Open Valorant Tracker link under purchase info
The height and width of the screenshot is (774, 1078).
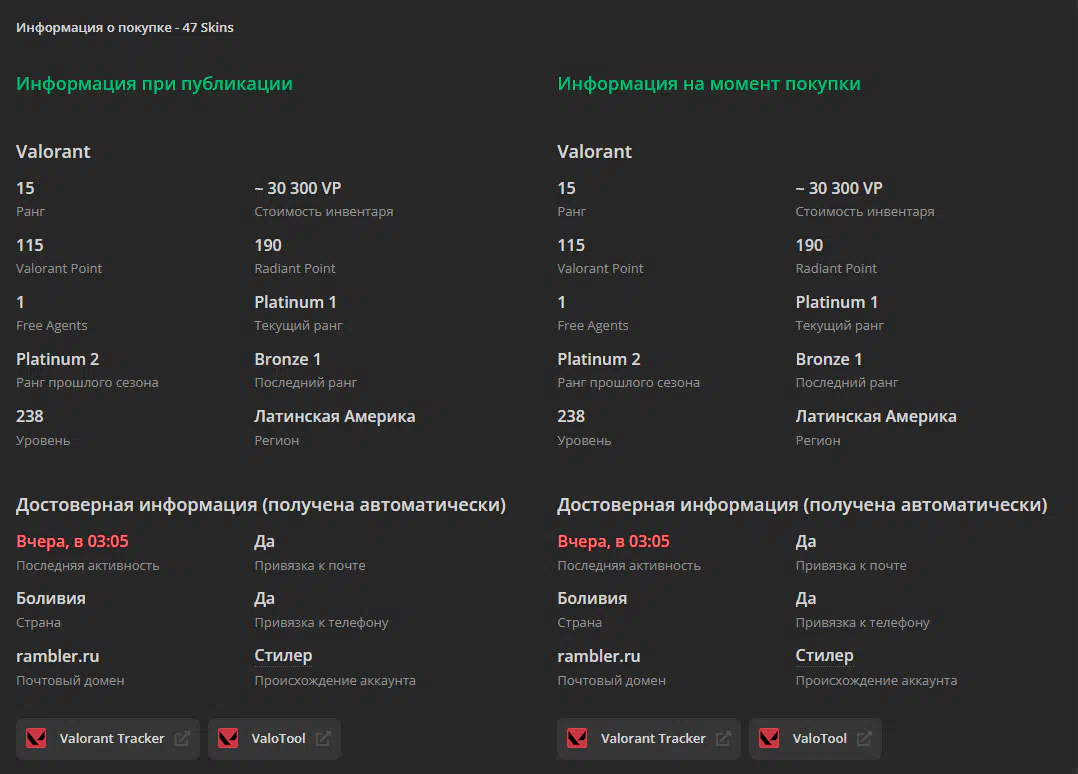point(649,738)
